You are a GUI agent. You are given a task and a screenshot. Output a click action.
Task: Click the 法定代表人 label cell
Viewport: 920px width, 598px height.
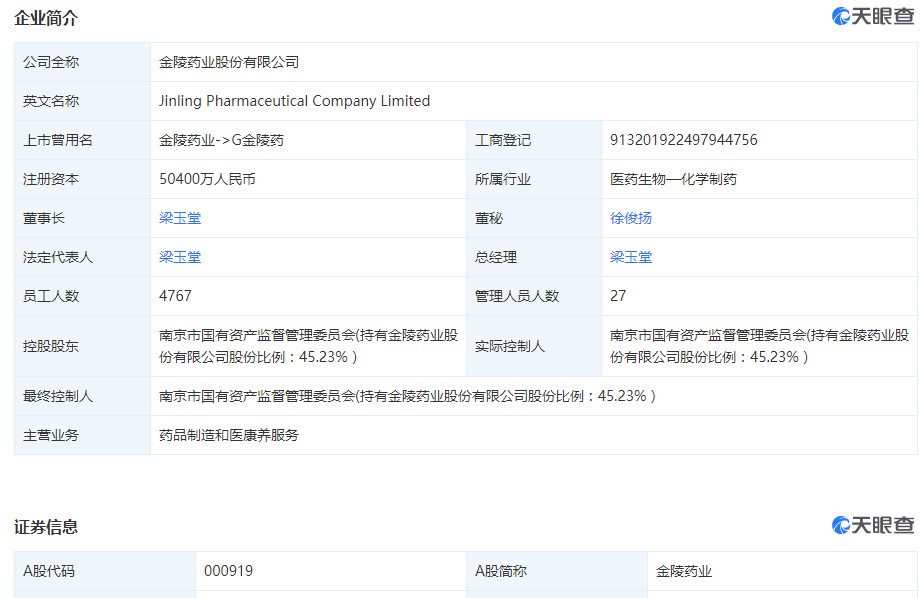[x=82, y=257]
